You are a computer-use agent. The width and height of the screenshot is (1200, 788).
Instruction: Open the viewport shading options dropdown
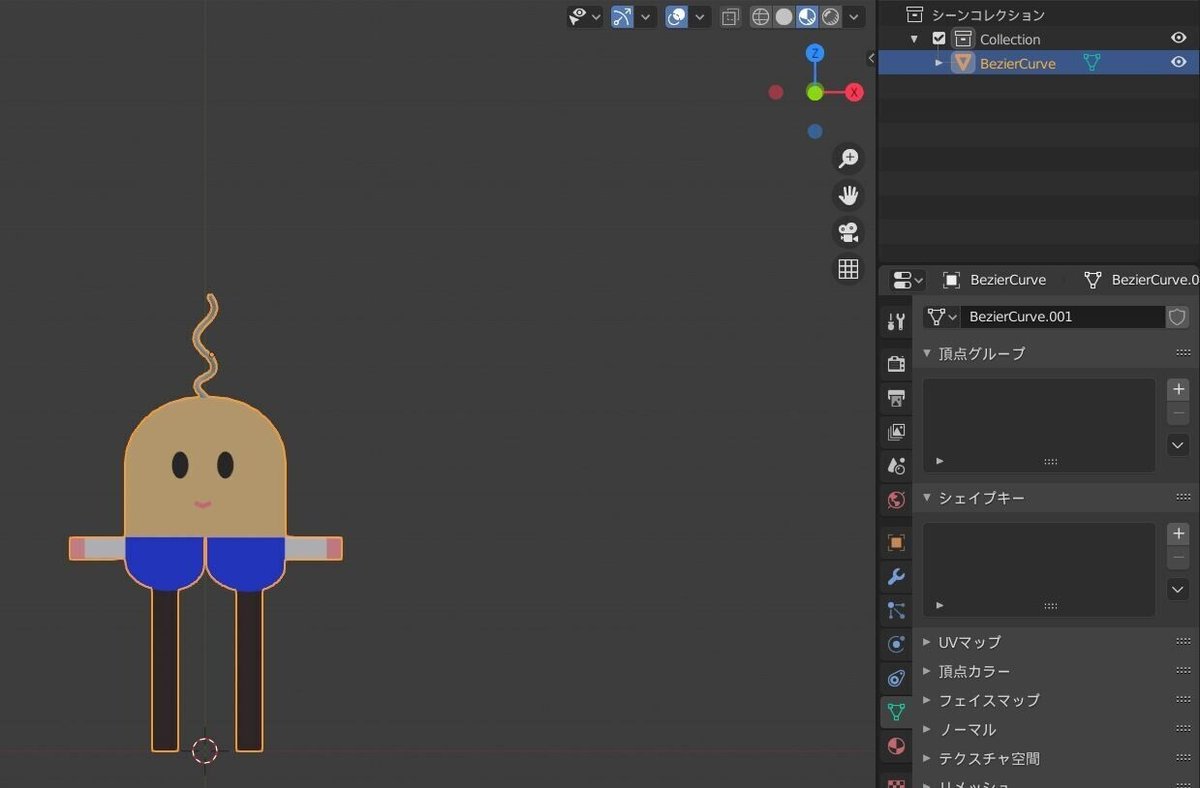coord(854,17)
